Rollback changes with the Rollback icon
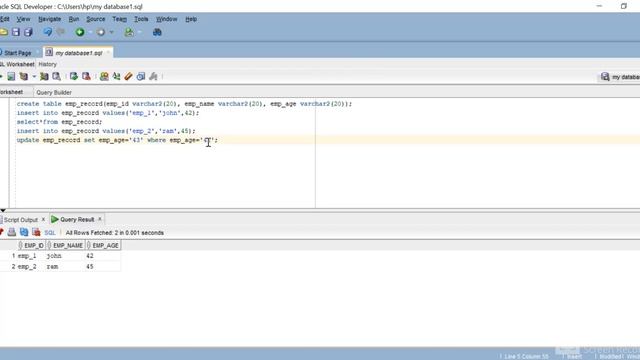This screenshot has width=640, height=360. pyautogui.click(x=86, y=76)
